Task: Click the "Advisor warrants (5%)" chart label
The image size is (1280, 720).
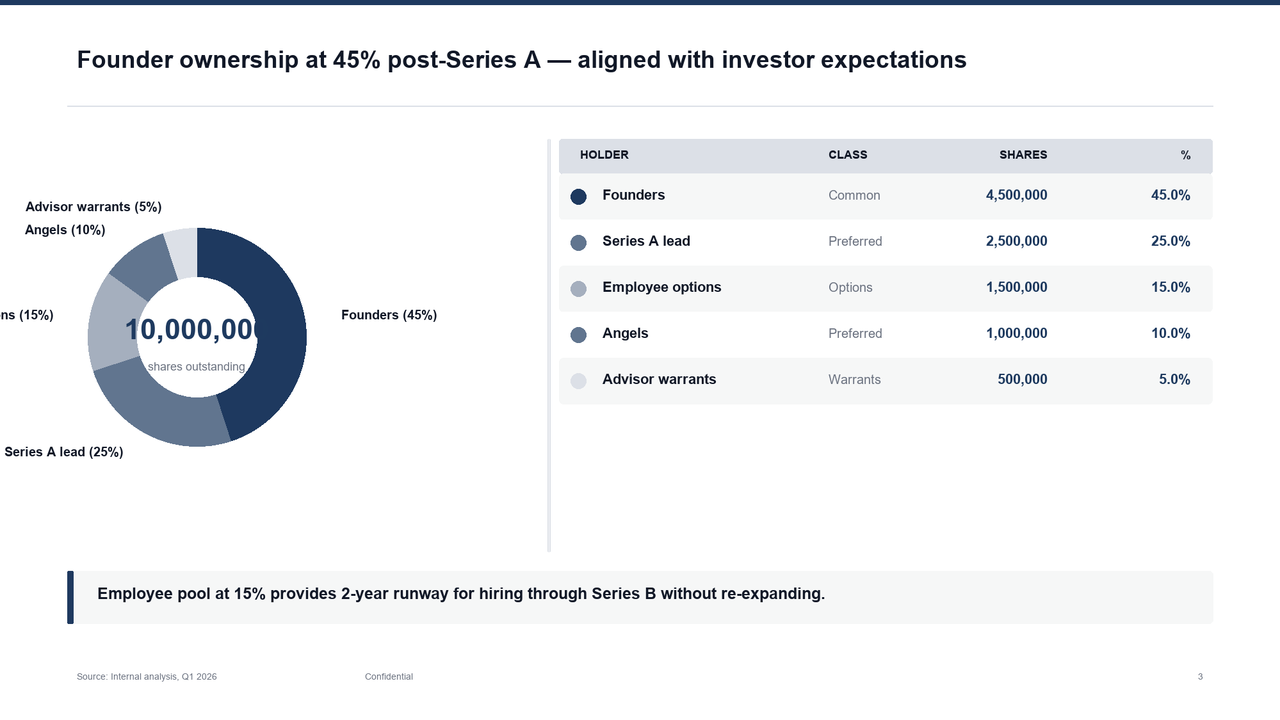Action: [93, 207]
